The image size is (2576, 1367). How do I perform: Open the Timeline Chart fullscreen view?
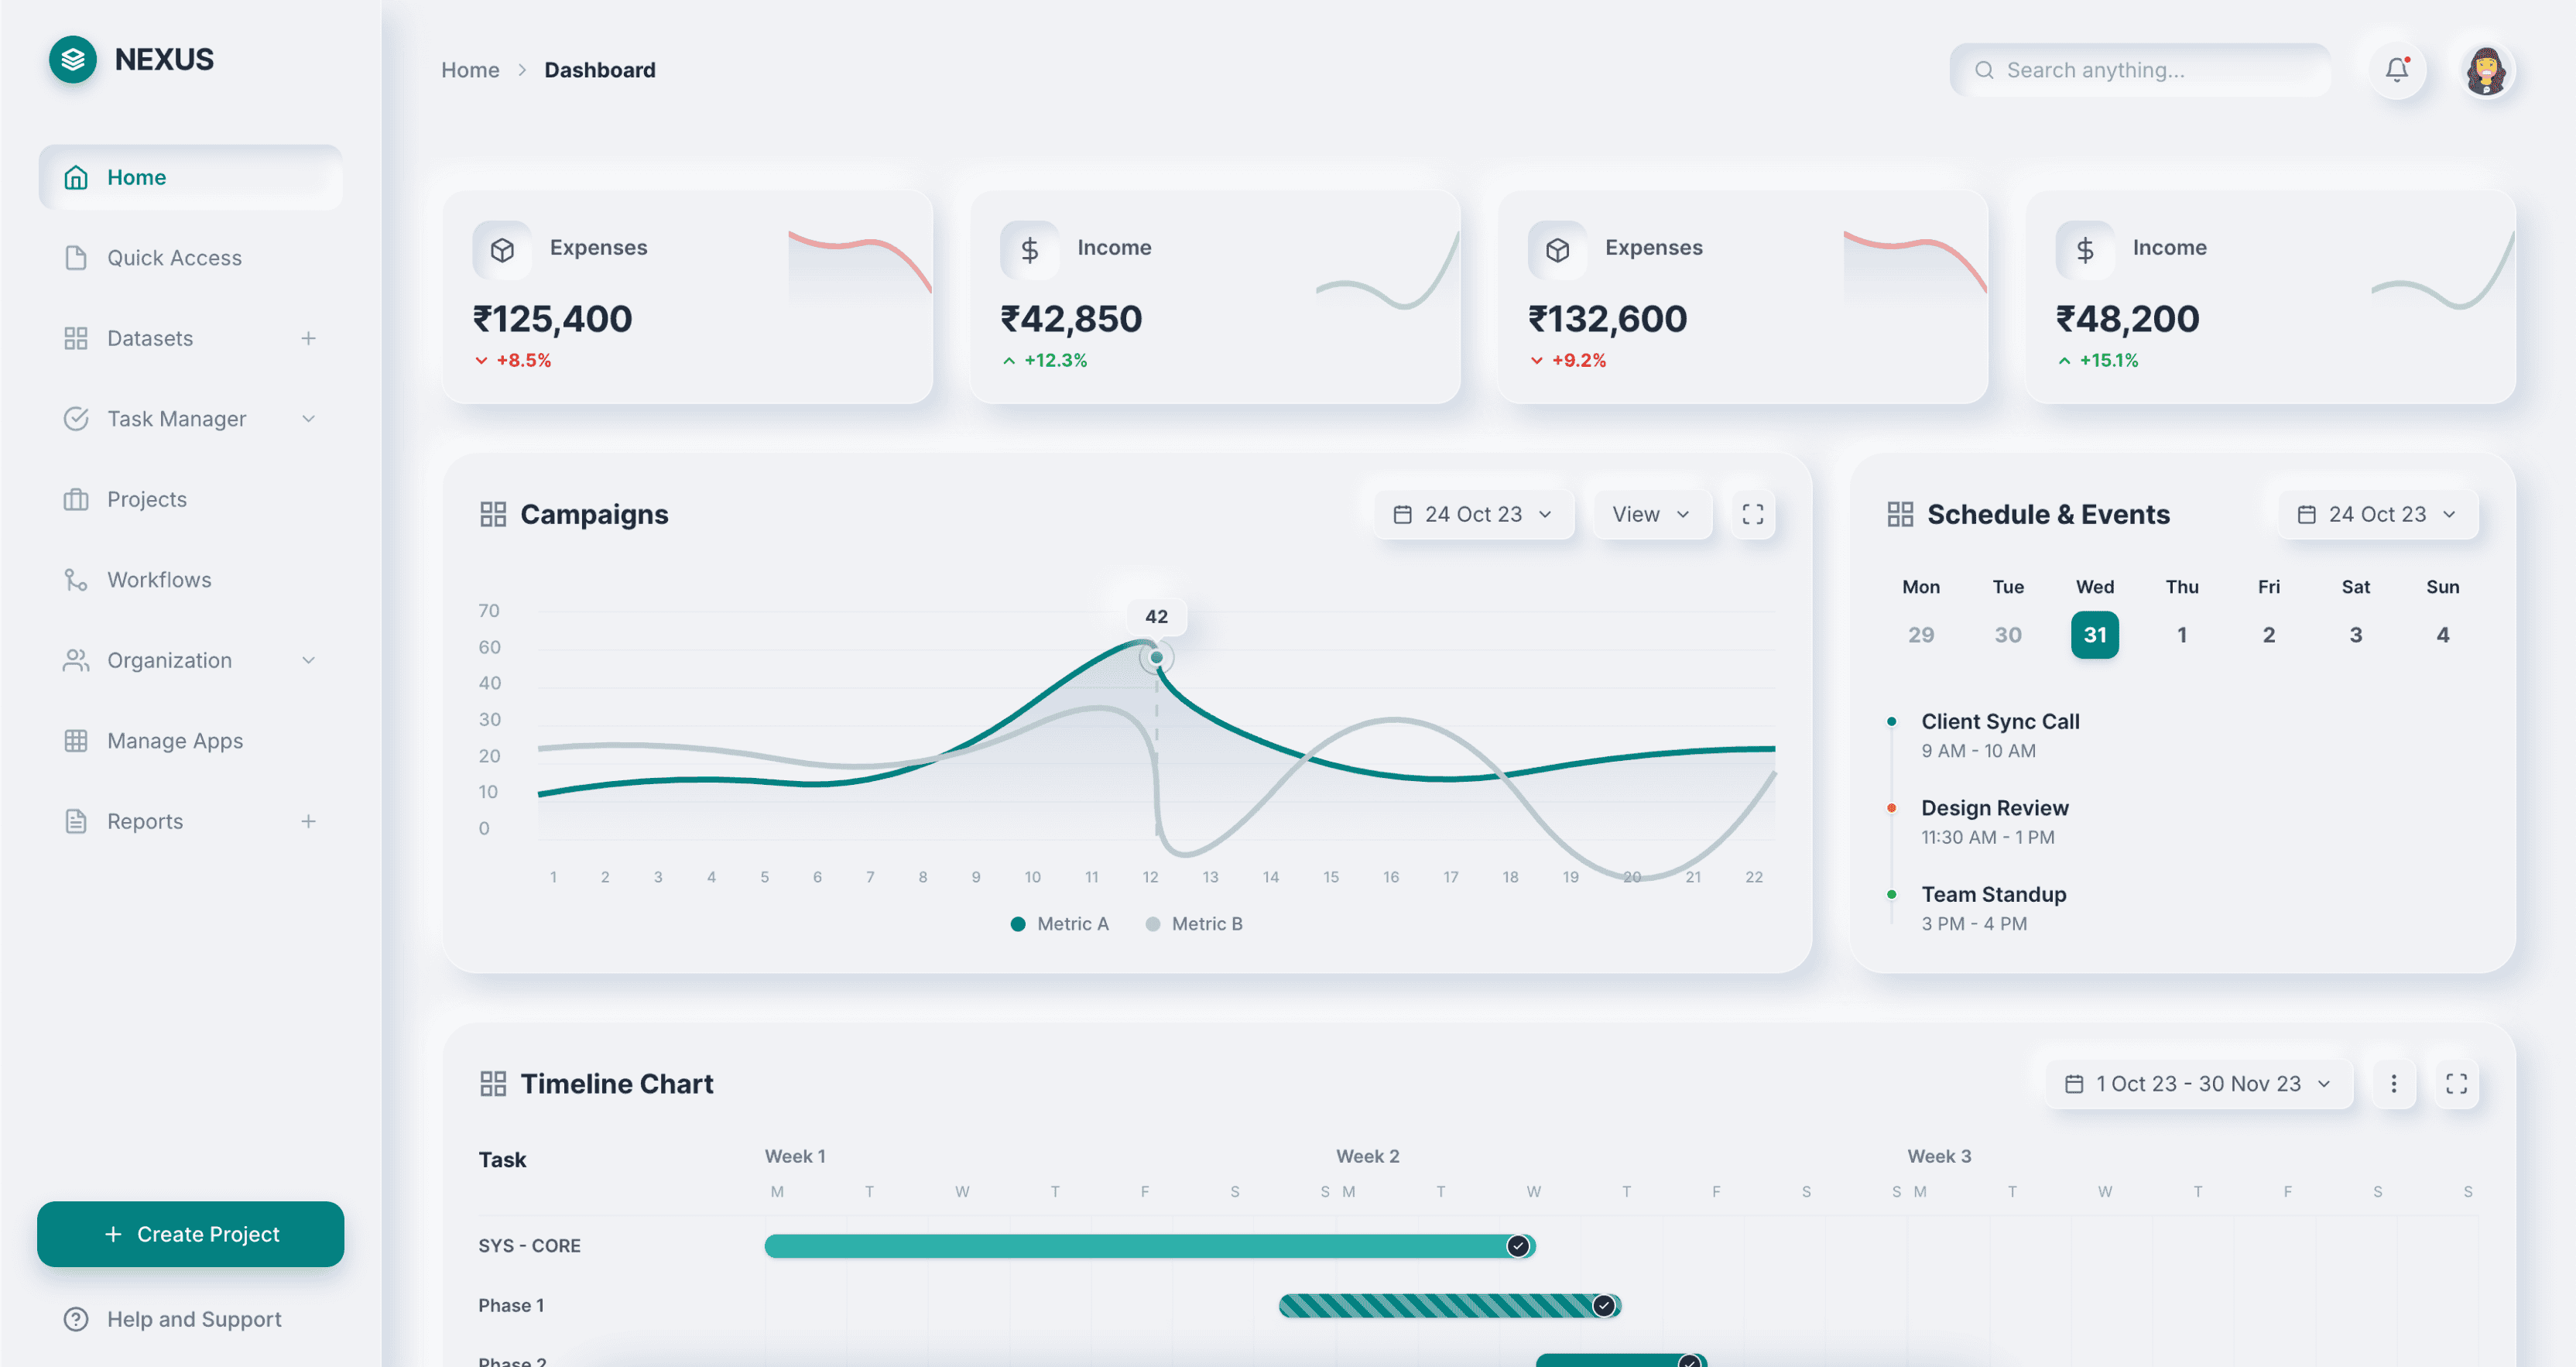tap(2457, 1083)
